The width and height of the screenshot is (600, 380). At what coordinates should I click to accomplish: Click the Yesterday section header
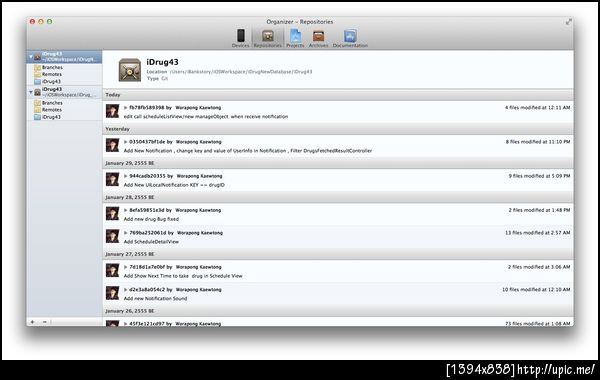point(338,129)
